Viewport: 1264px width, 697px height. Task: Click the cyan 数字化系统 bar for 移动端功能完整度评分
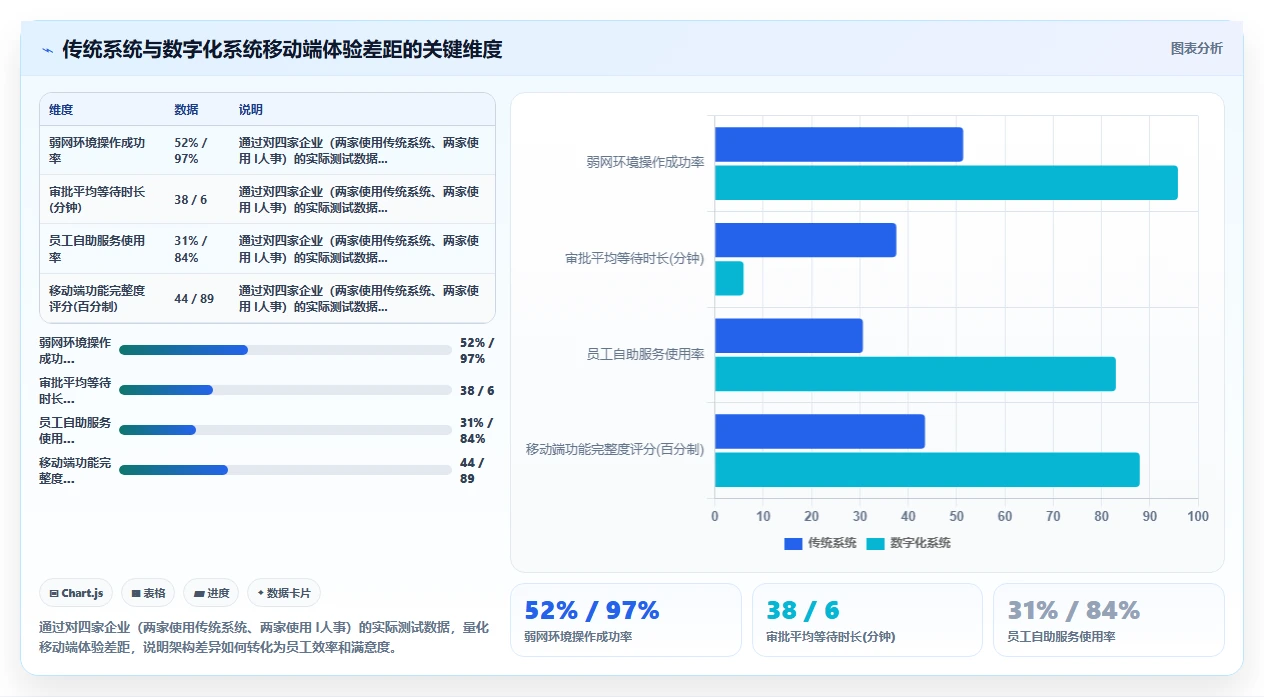click(x=927, y=470)
